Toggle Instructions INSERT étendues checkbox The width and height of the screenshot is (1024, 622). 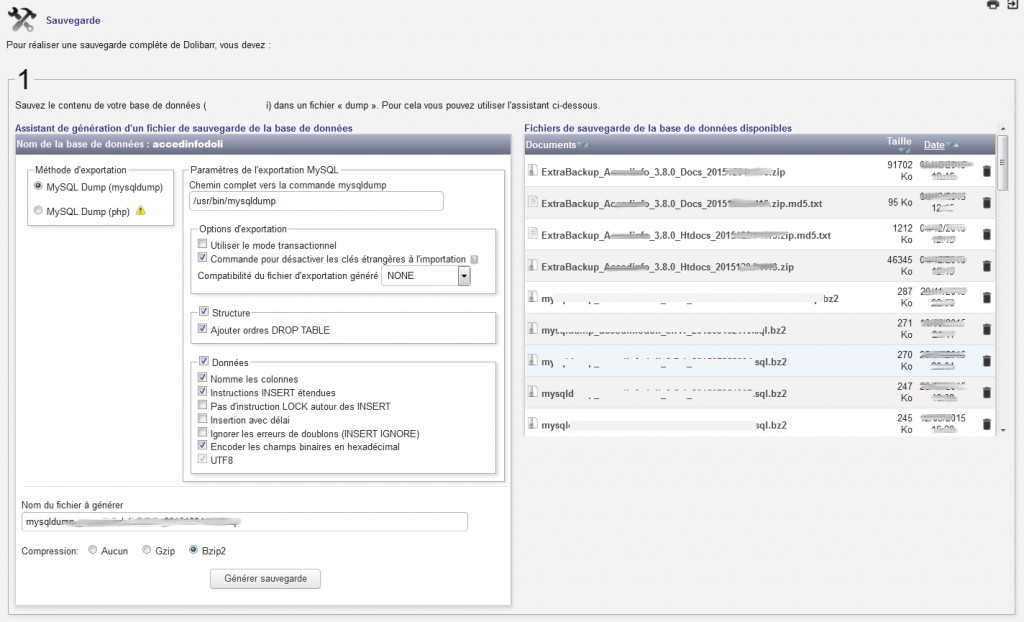[x=202, y=391]
